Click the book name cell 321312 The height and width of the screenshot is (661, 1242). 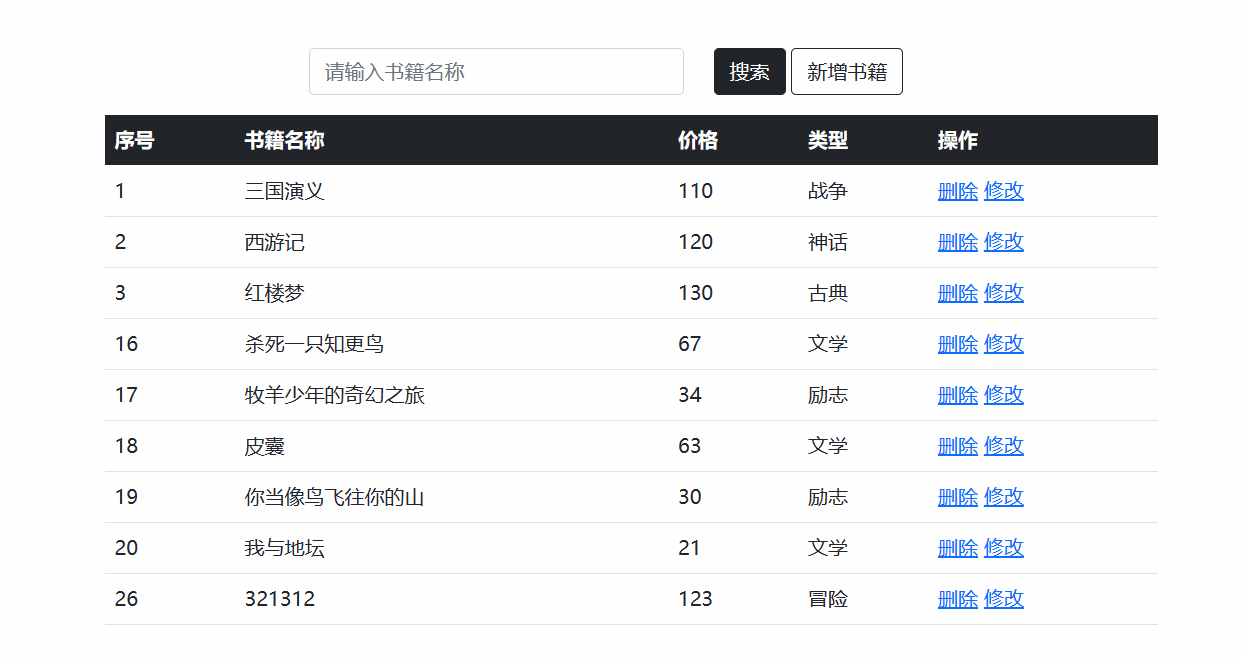click(x=280, y=599)
